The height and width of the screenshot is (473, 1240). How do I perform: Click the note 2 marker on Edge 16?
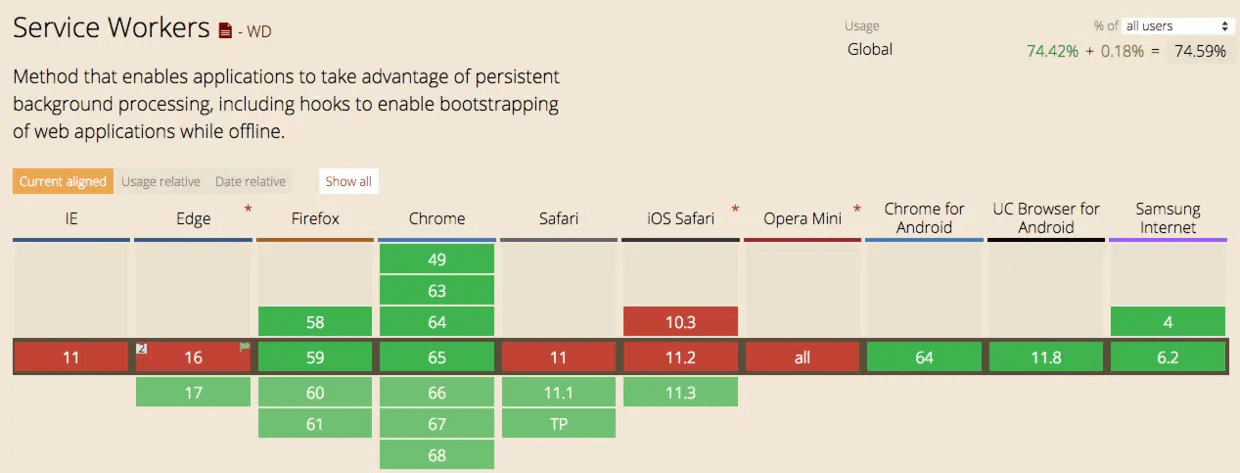[x=141, y=348]
